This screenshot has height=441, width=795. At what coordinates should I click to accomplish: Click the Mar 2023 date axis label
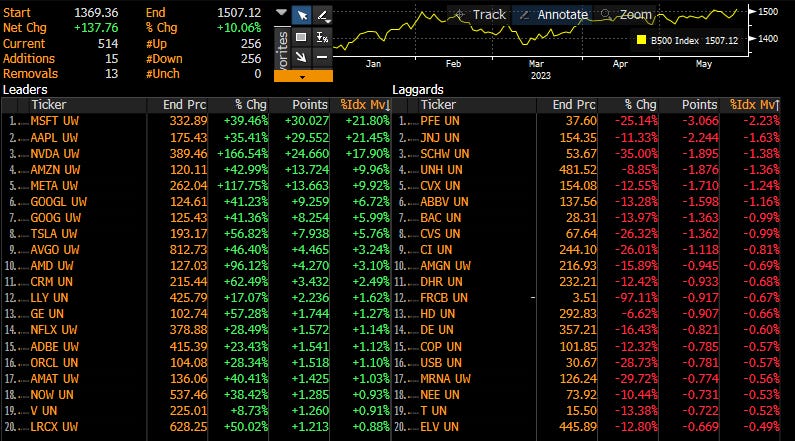point(539,70)
